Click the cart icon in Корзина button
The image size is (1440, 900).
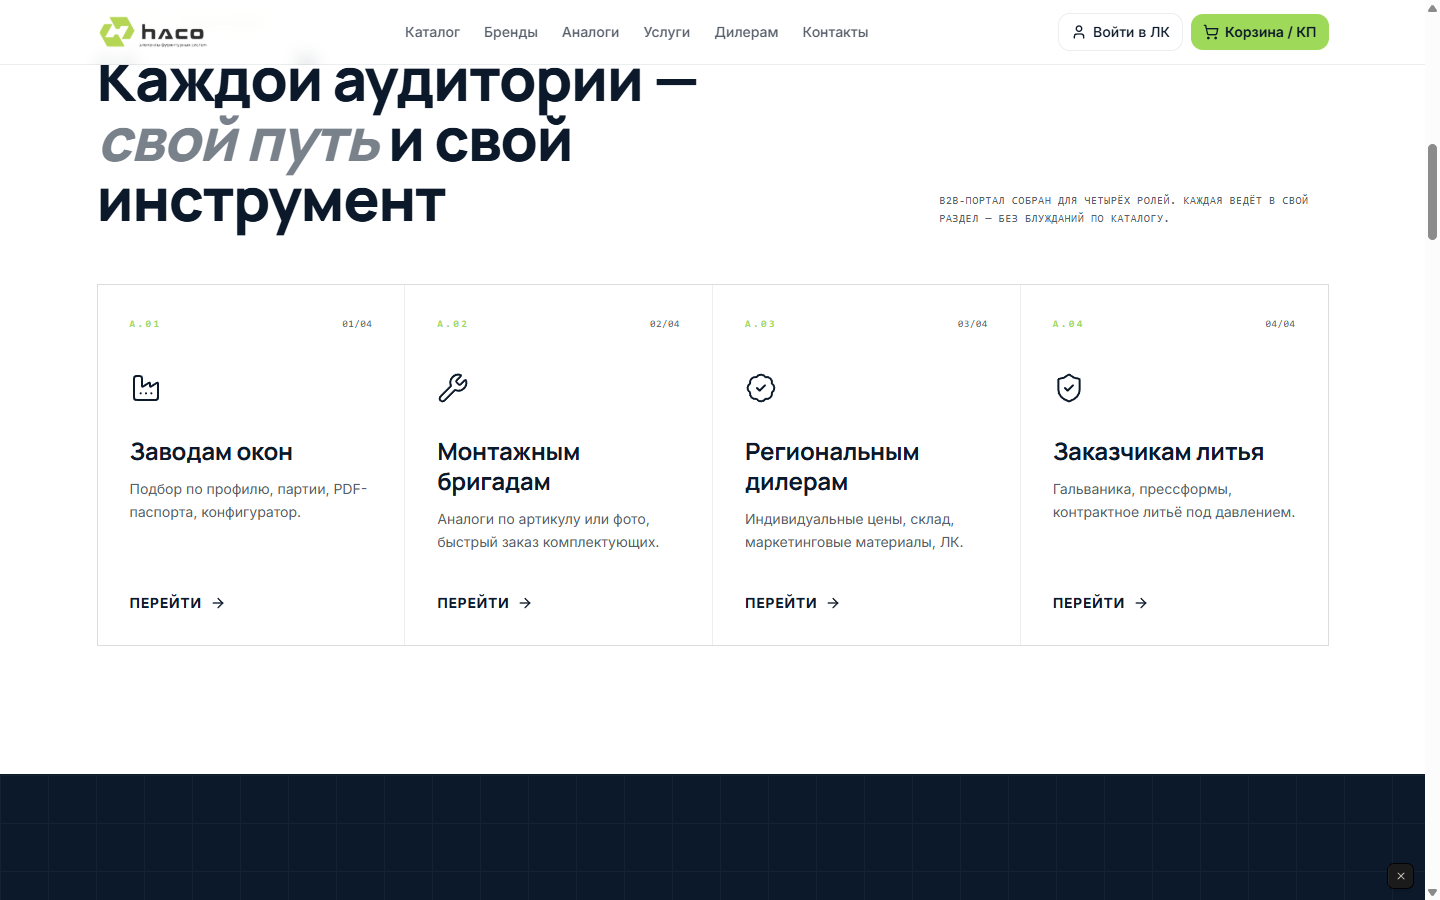[1211, 32]
